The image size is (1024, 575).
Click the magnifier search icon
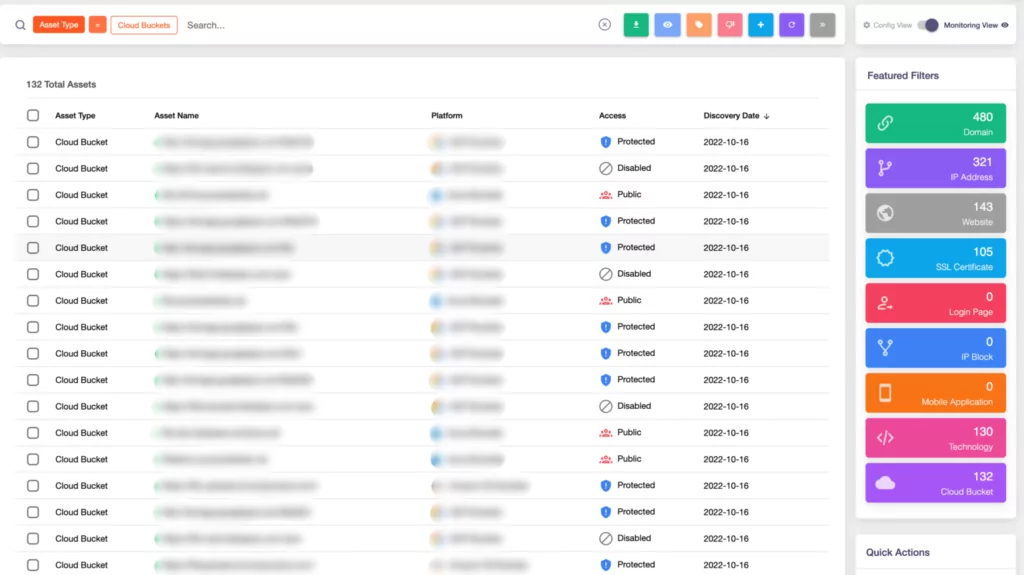tap(20, 25)
